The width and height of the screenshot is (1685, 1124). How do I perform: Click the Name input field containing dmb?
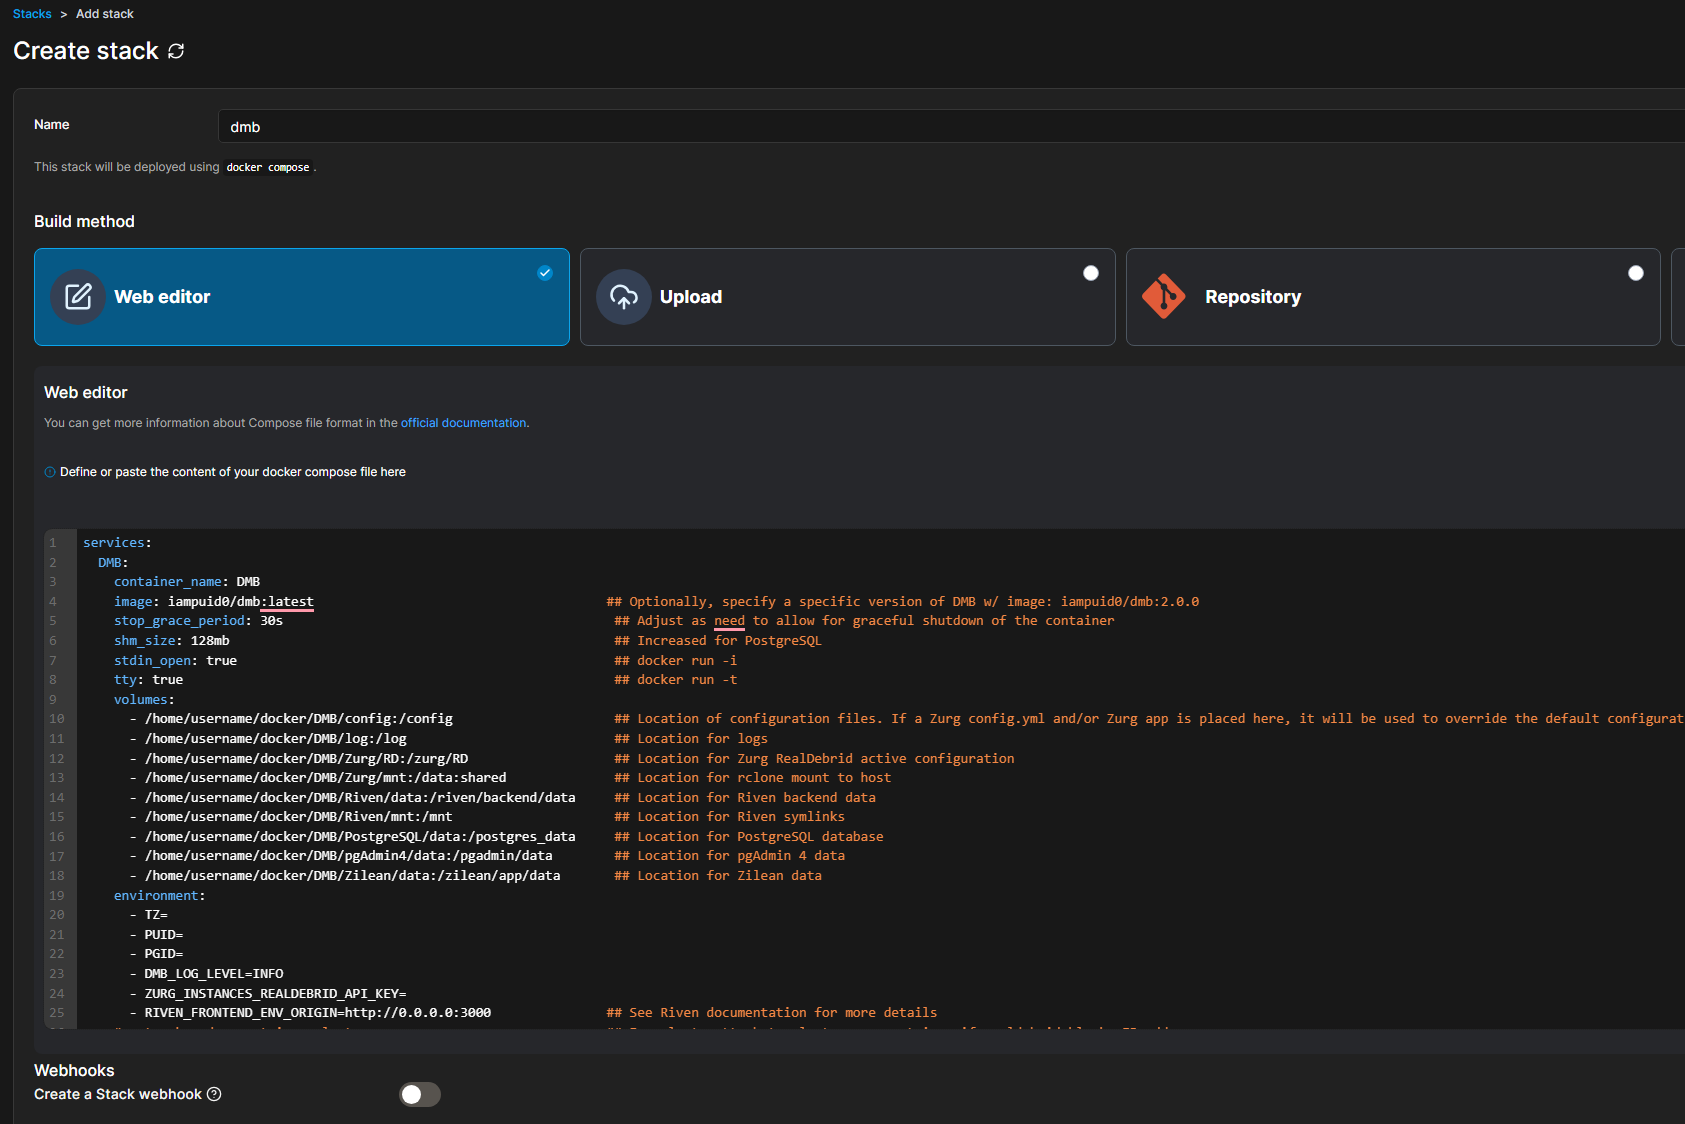[x=951, y=127]
